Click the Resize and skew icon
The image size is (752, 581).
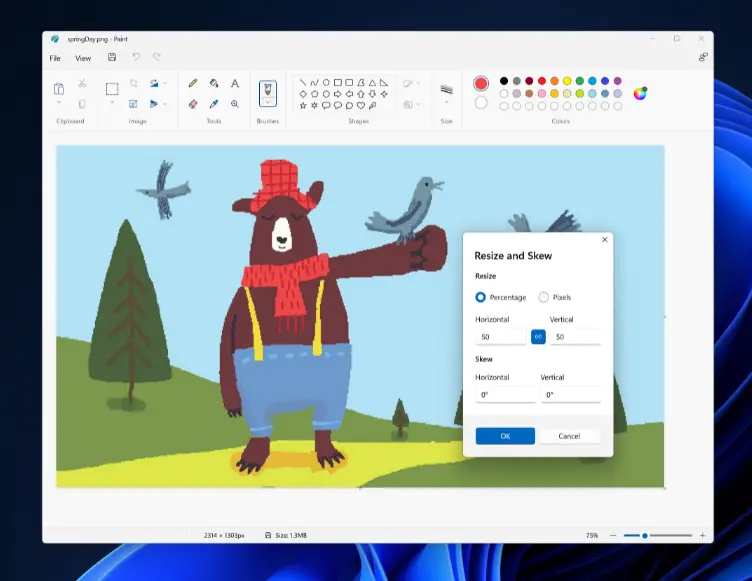pyautogui.click(x=133, y=104)
